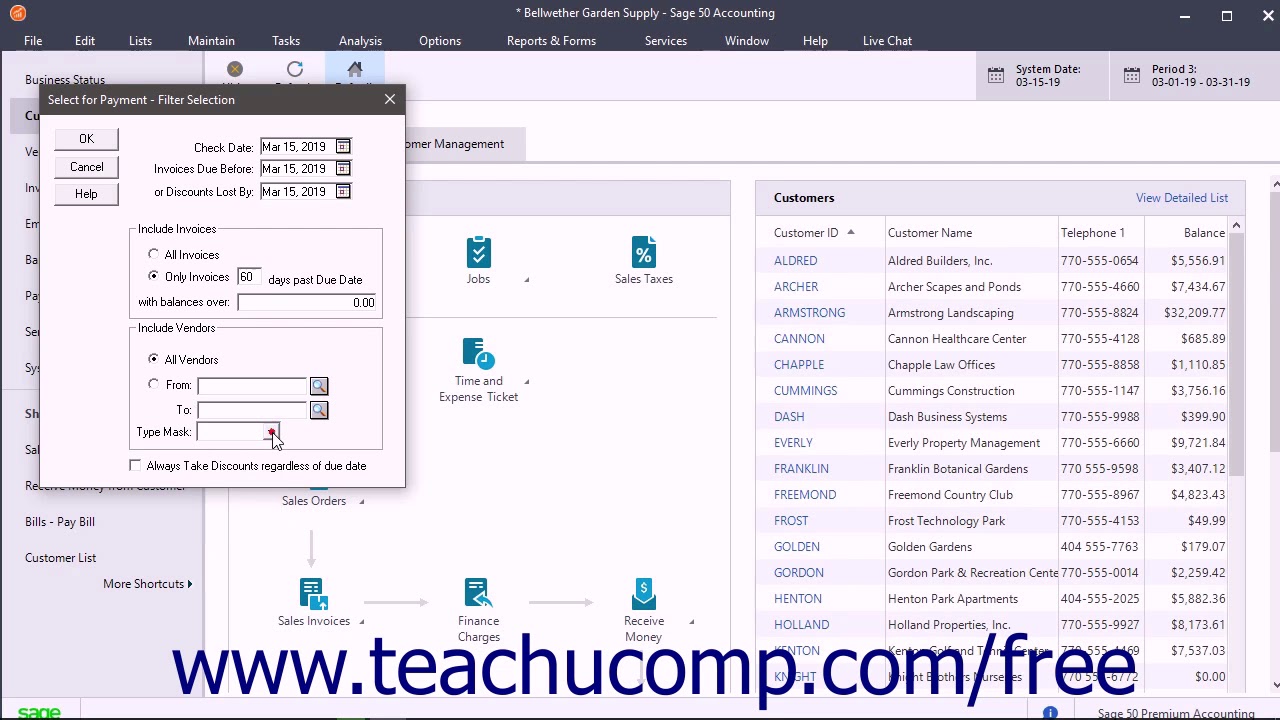Open the Invoices Due Before calendar picker
The width and height of the screenshot is (1280, 720).
[x=343, y=169]
